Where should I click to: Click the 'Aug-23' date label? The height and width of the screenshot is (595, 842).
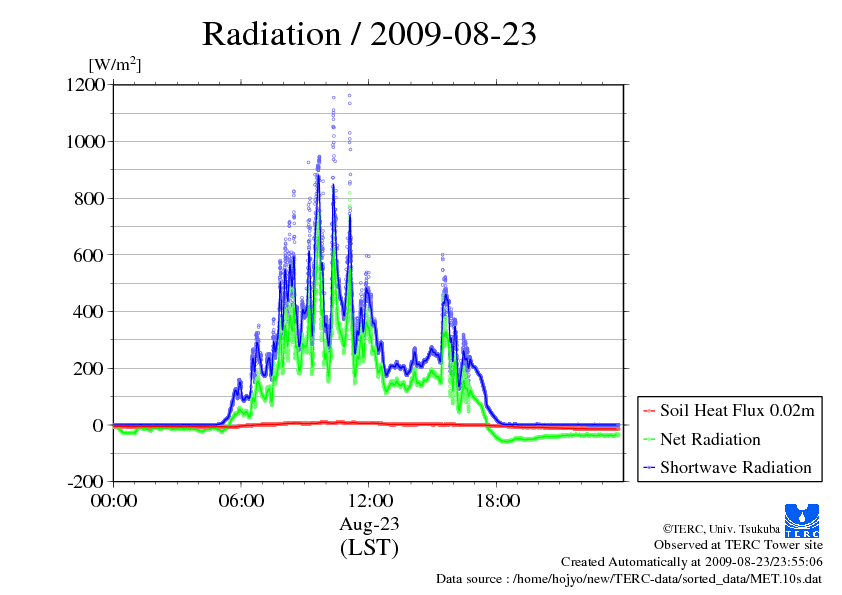[369, 524]
